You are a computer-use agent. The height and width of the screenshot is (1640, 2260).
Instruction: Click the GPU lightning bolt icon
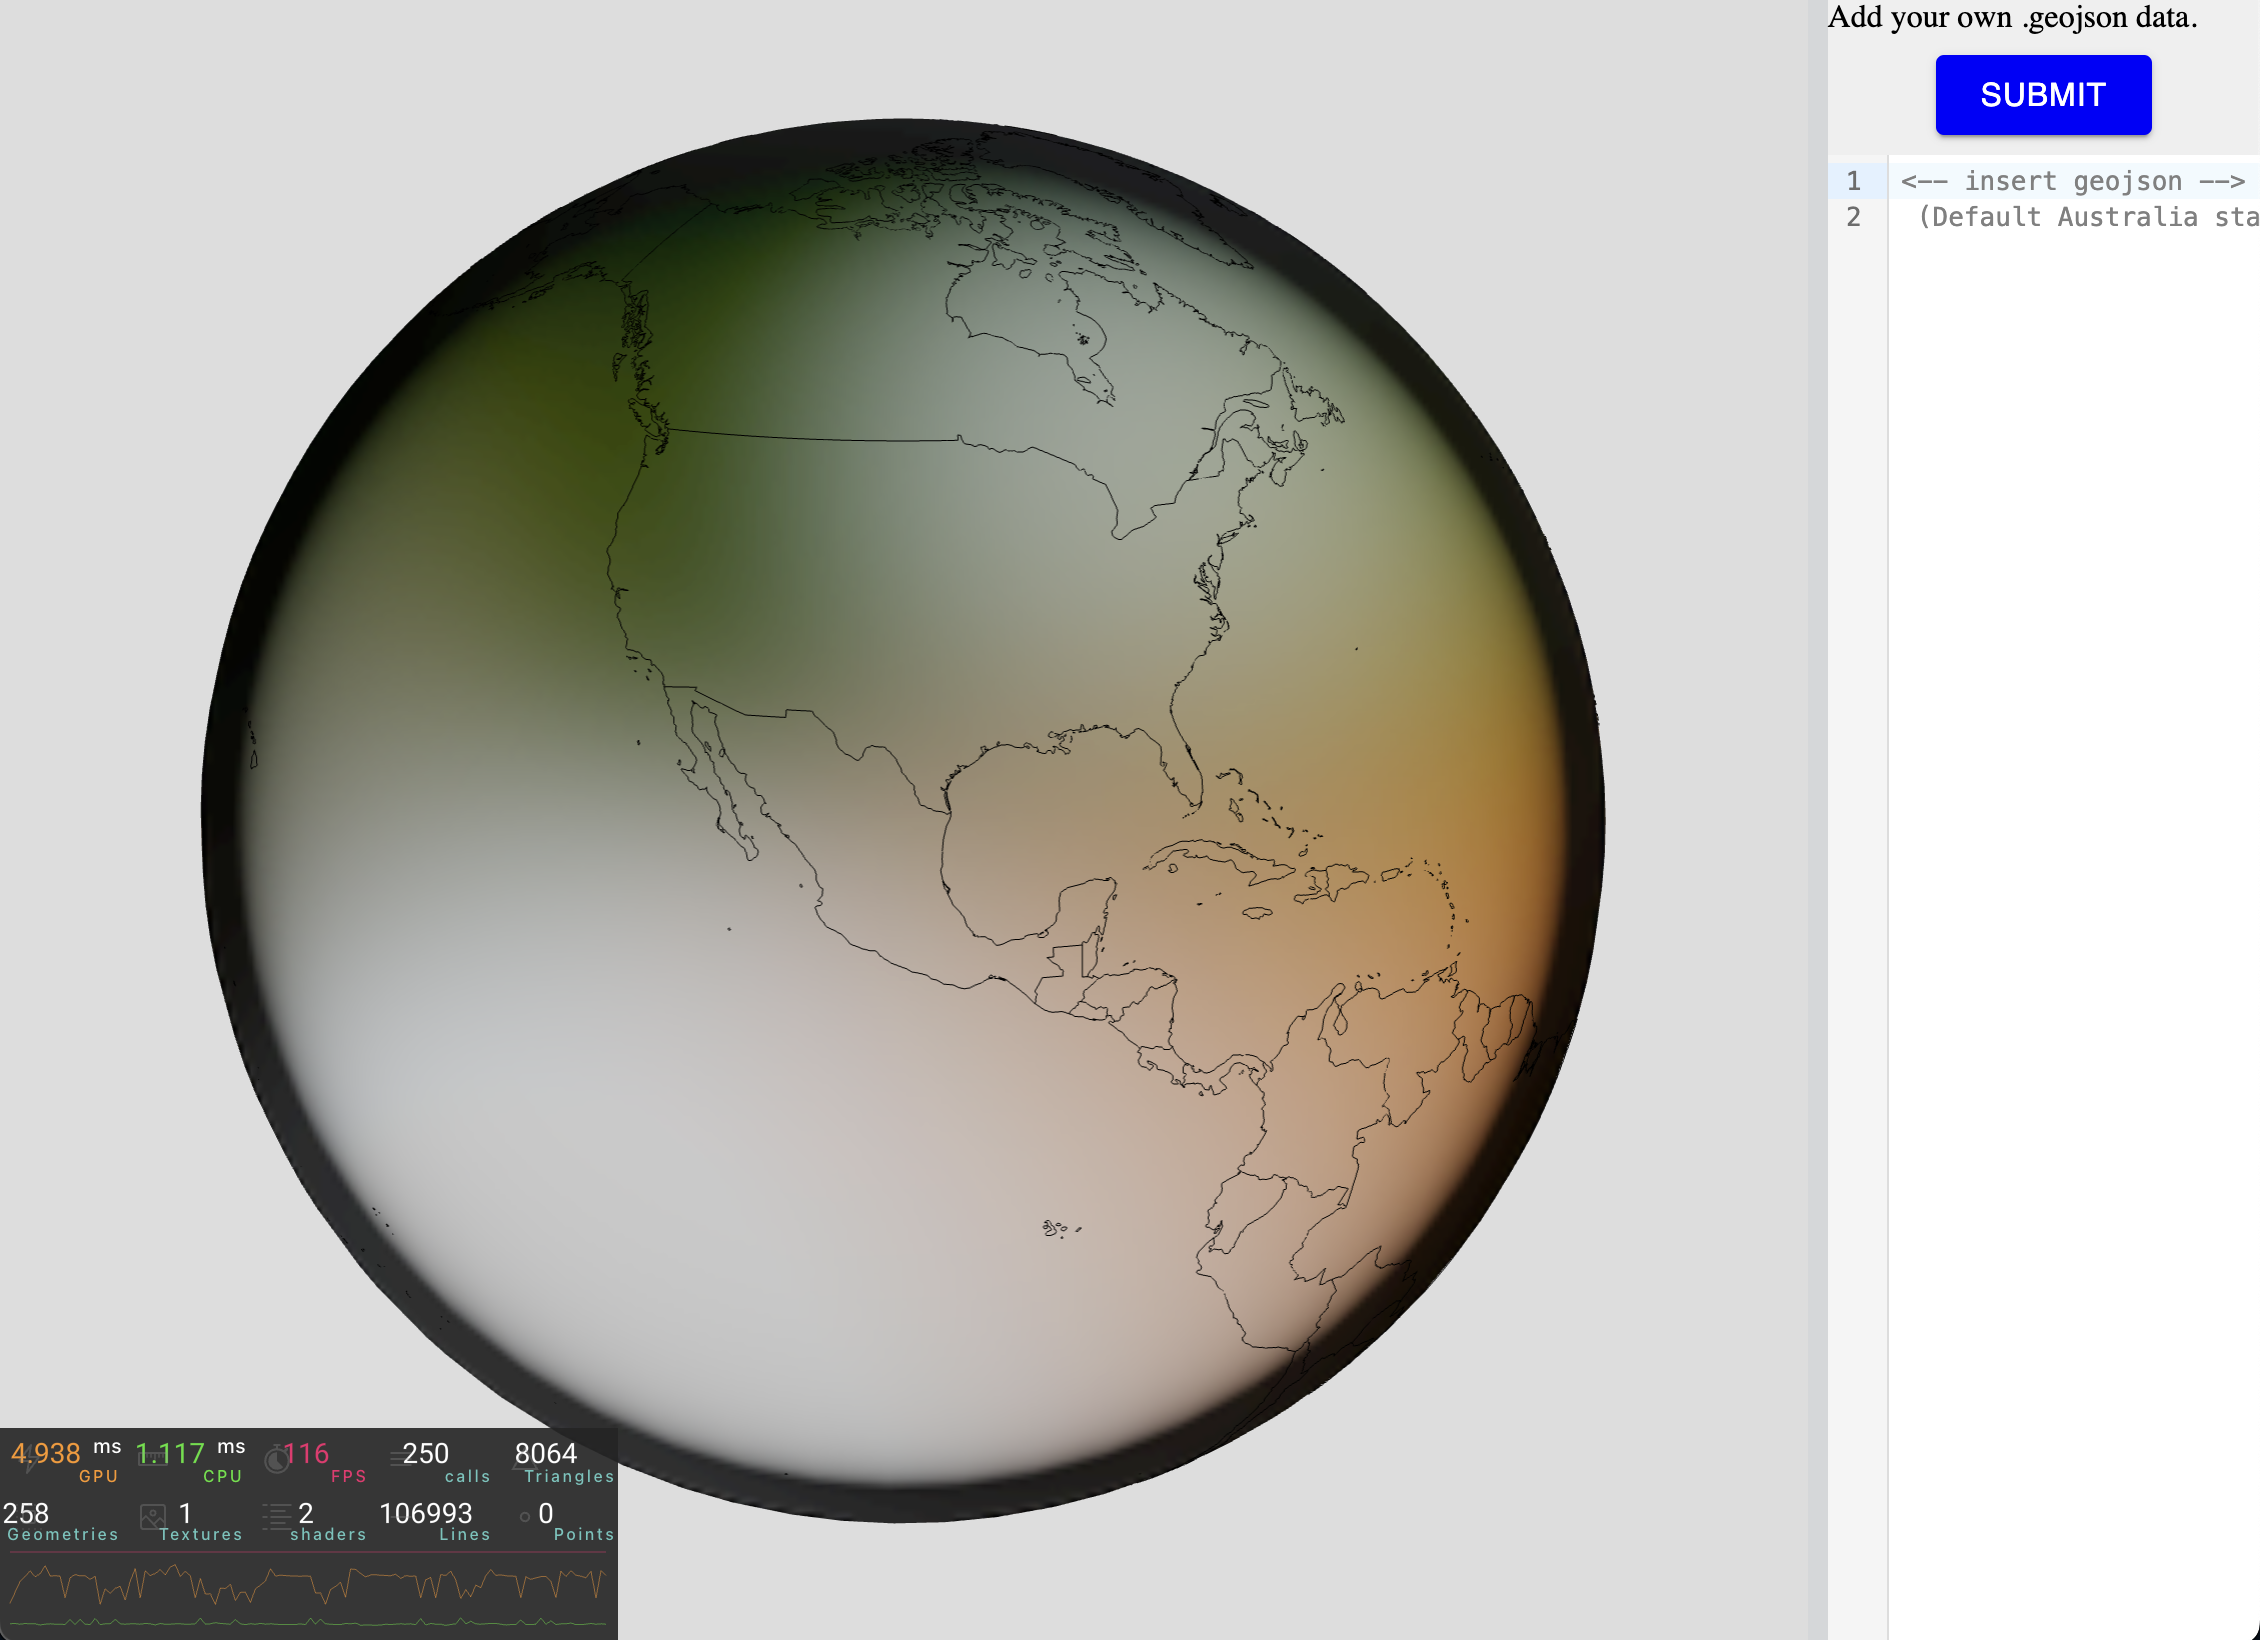pyautogui.click(x=28, y=1459)
